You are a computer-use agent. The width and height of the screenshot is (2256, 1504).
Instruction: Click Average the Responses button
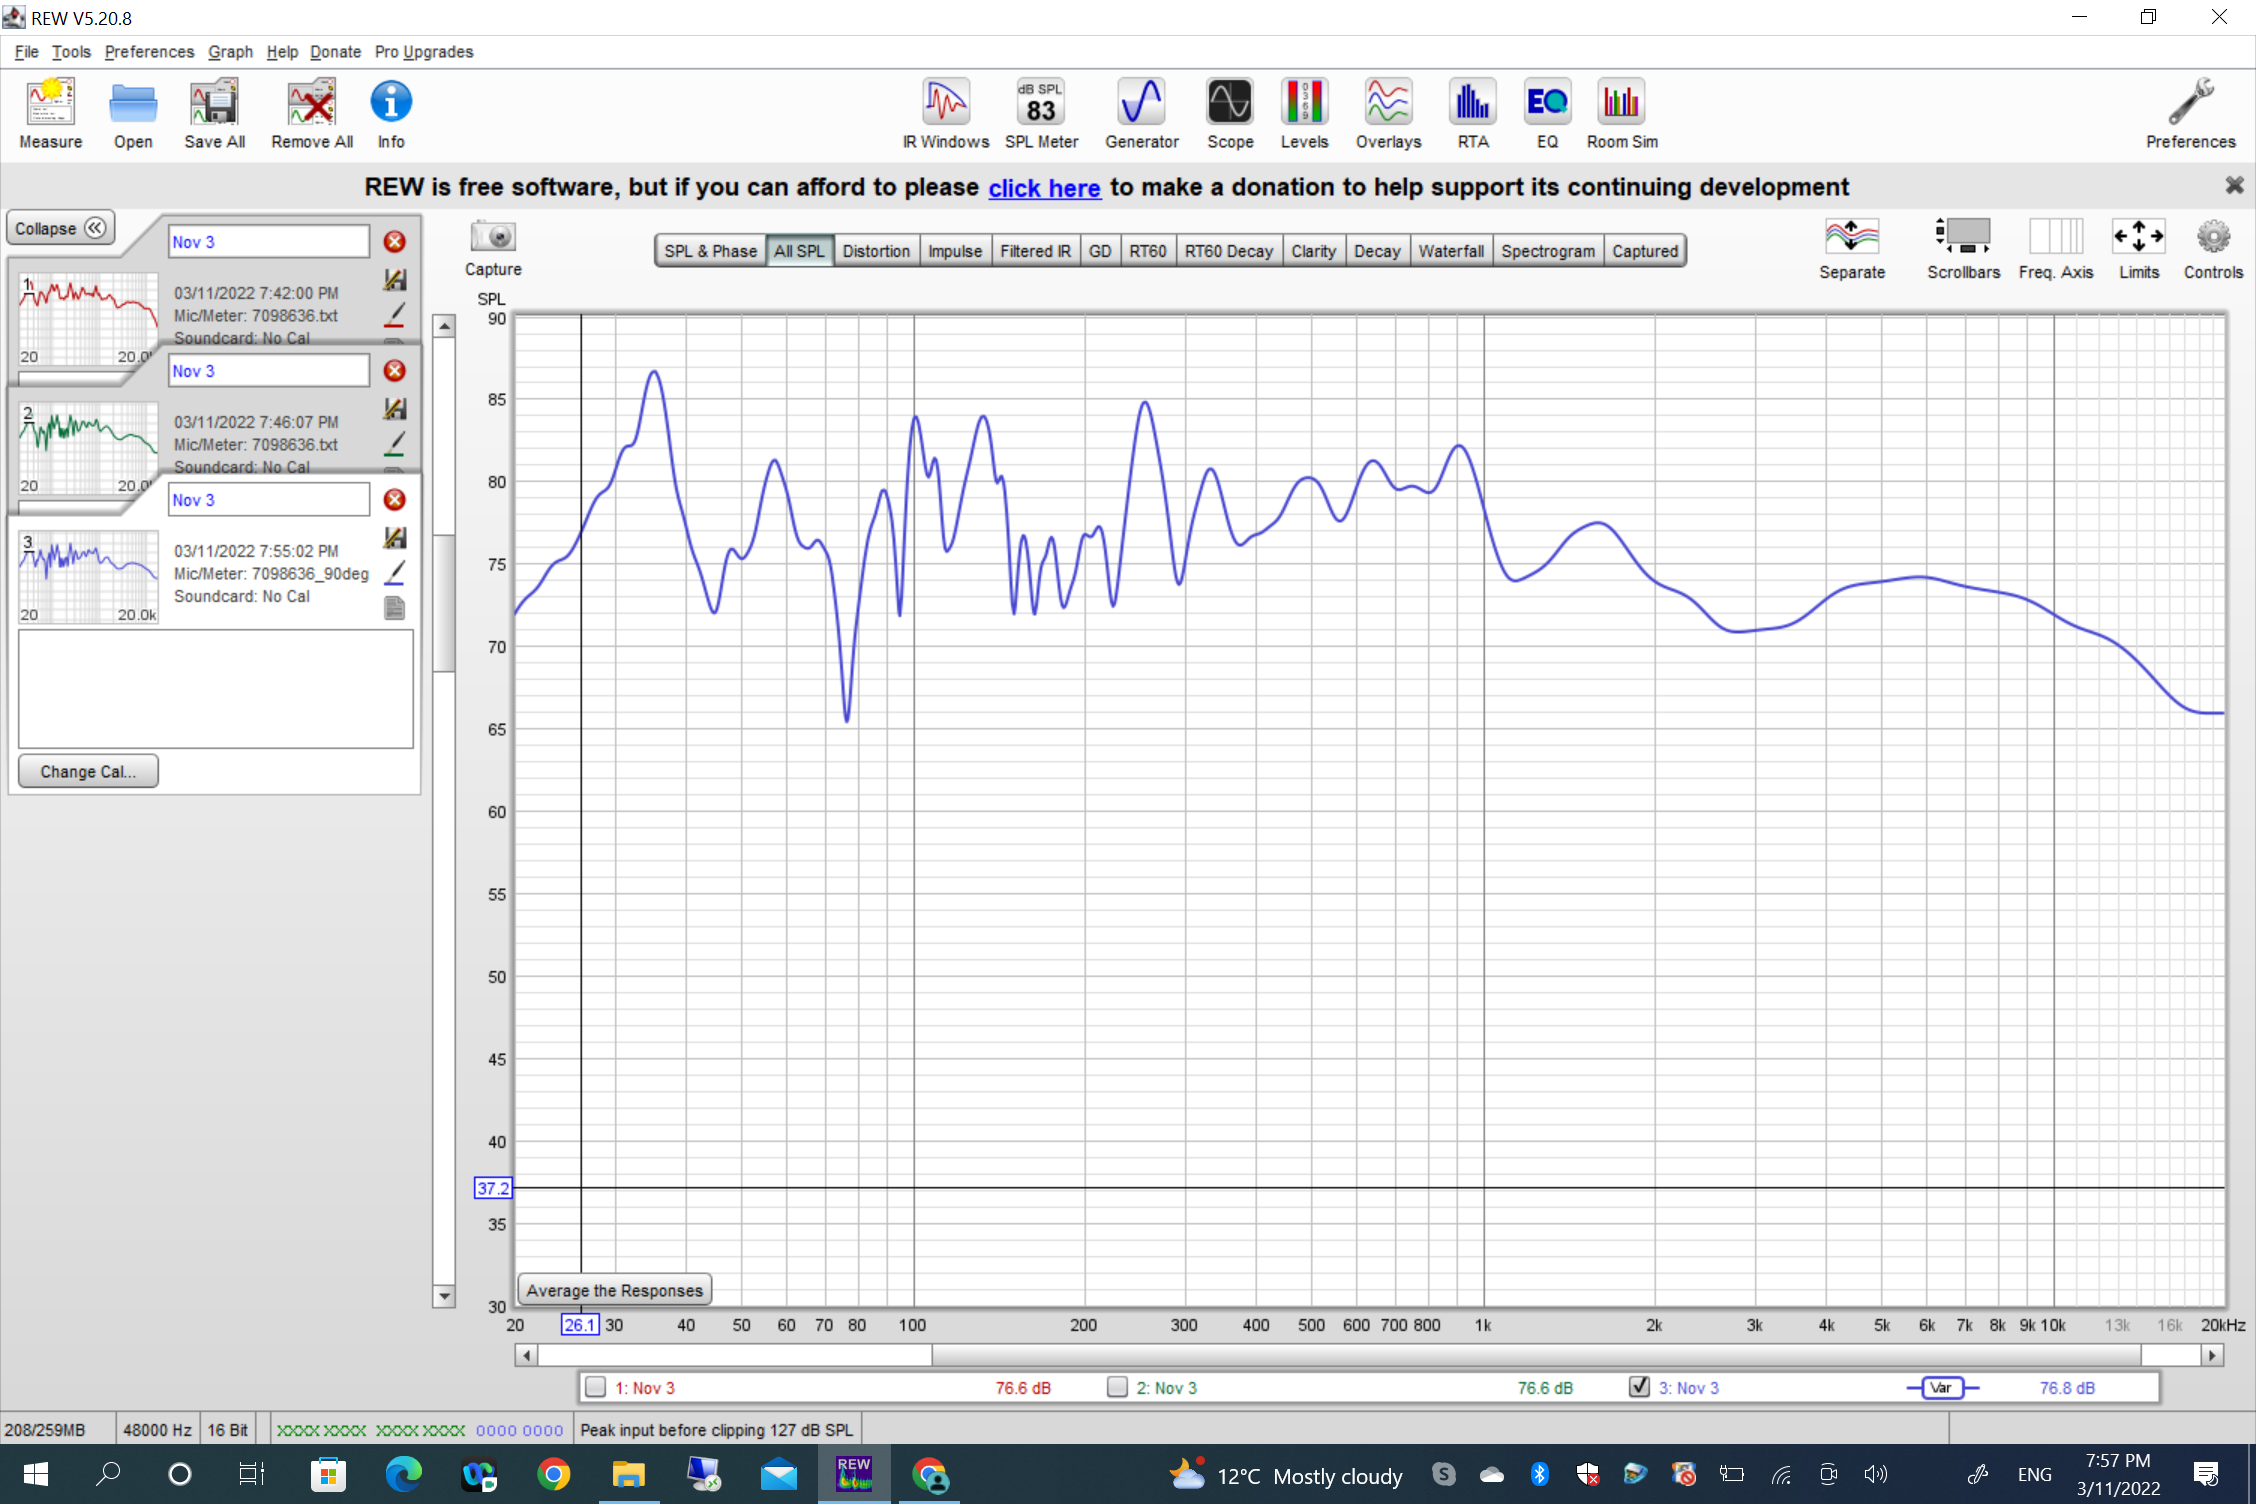[x=614, y=1290]
